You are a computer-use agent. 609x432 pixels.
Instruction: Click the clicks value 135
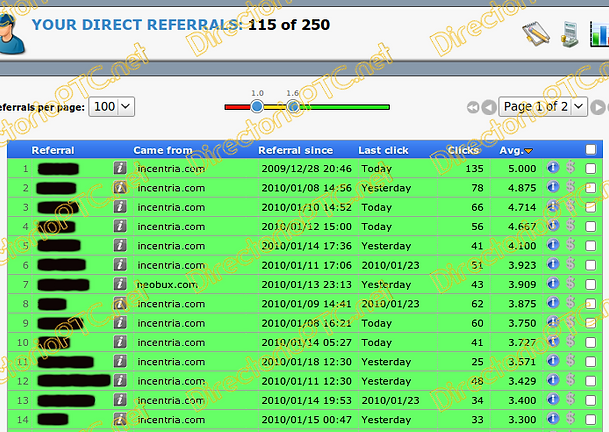pyautogui.click(x=474, y=169)
